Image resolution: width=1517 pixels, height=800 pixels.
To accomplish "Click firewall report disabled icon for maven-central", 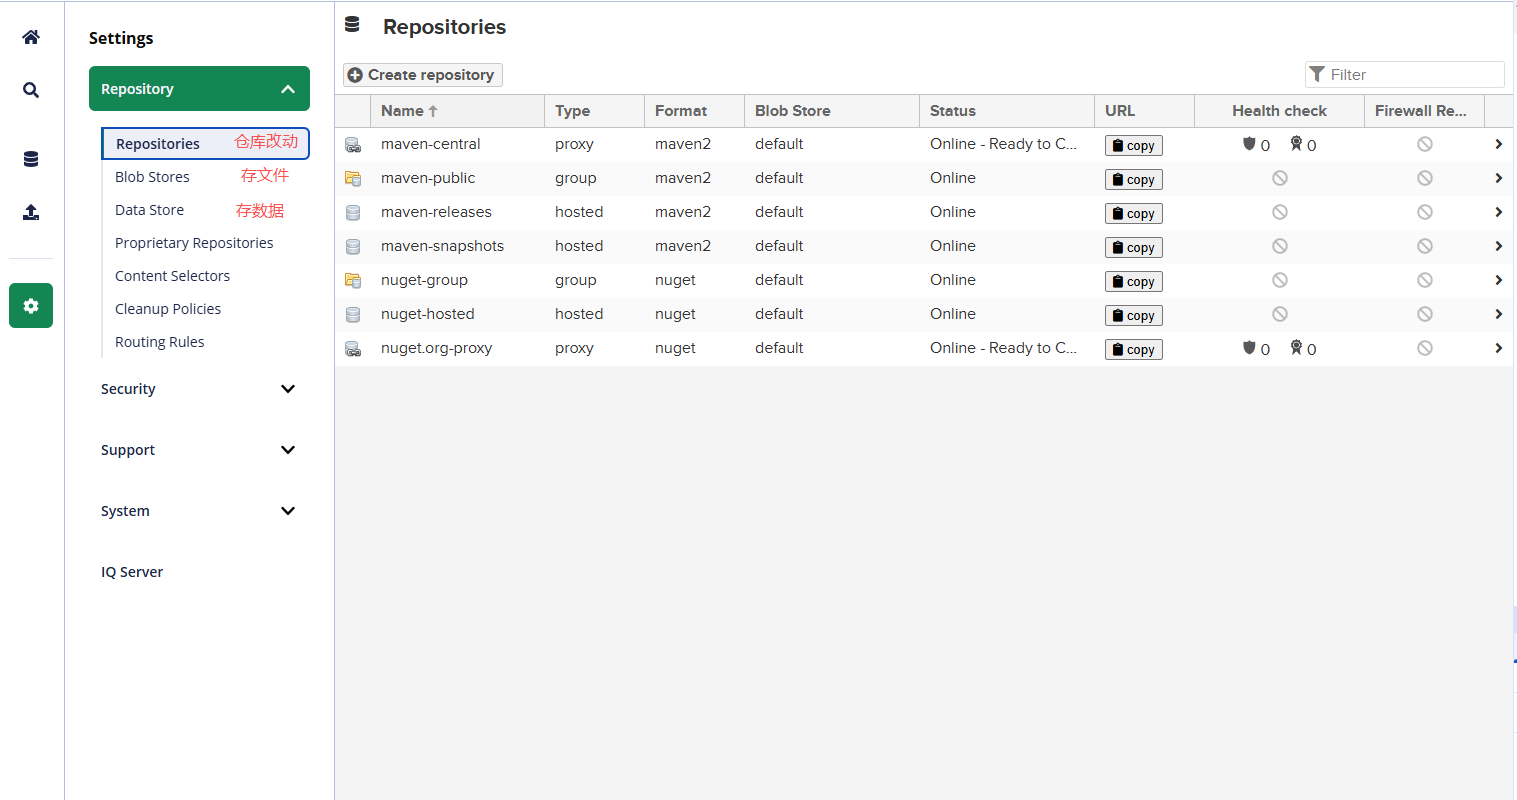I will (x=1425, y=144).
